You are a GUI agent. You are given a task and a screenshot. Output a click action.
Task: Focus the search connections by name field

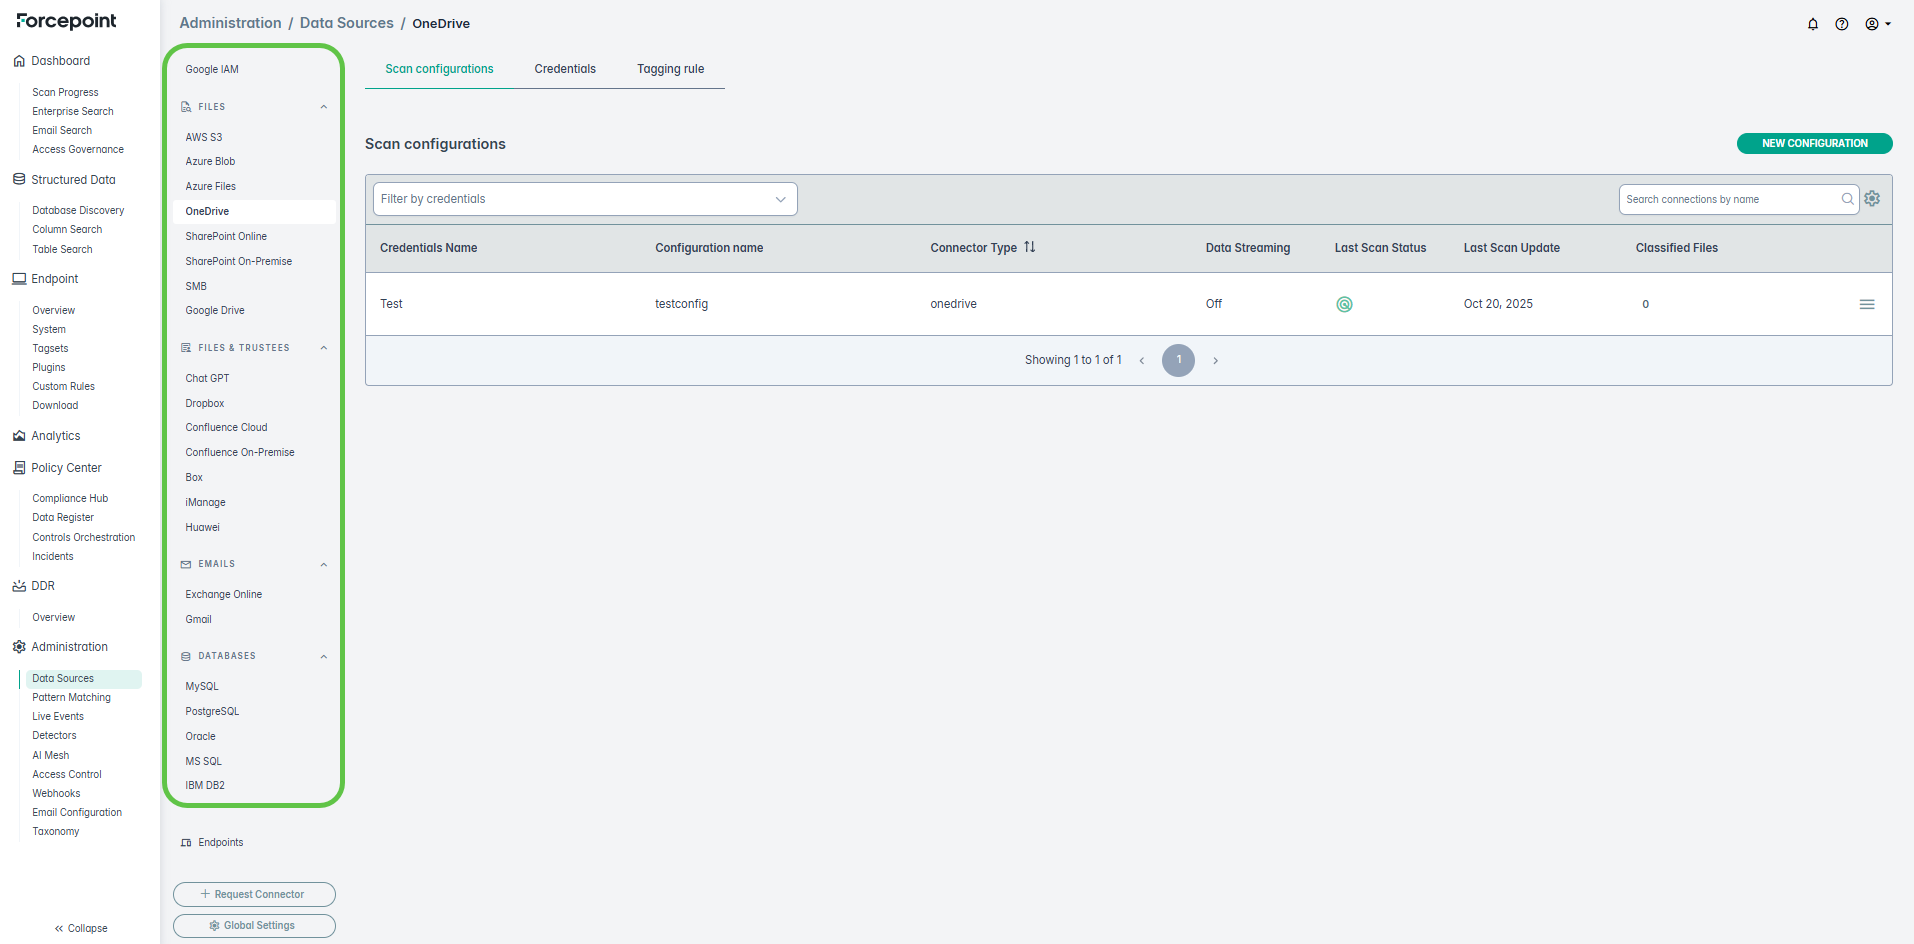click(x=1730, y=199)
